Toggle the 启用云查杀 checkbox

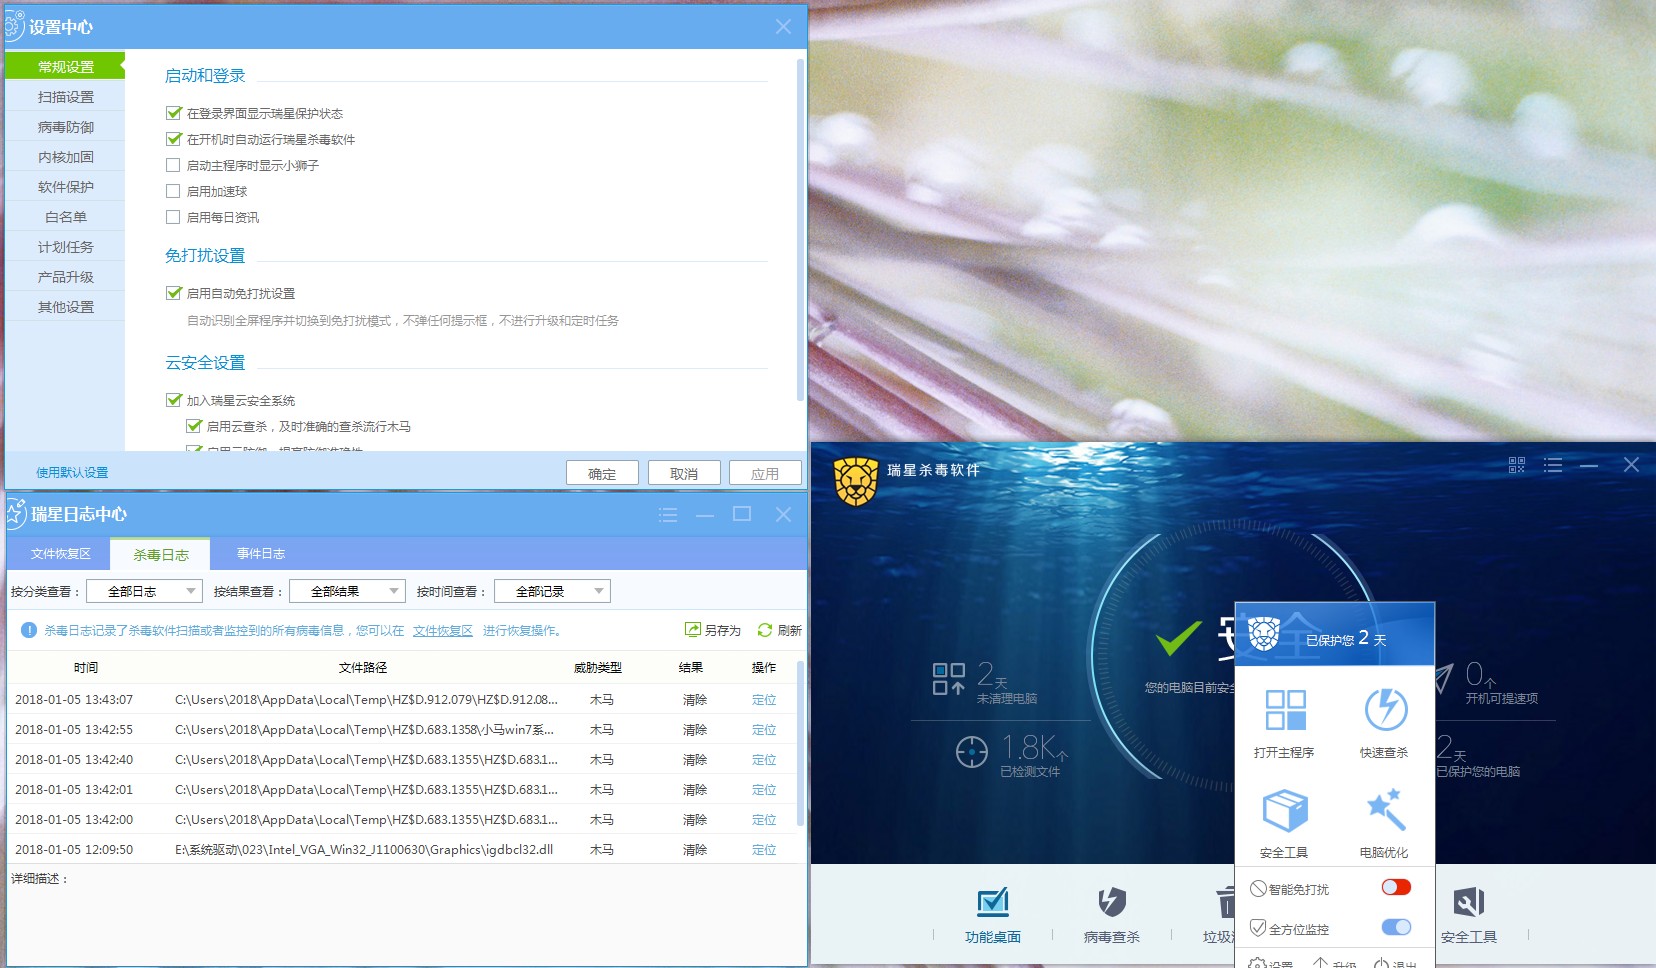tap(194, 426)
